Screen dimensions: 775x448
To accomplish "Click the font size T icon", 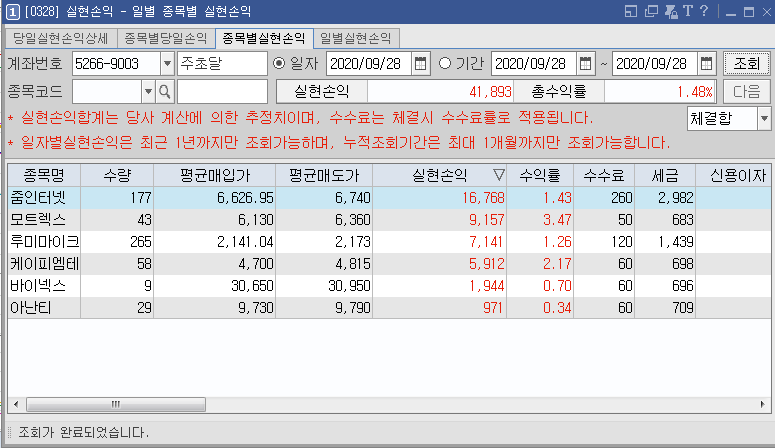I will 688,11.
